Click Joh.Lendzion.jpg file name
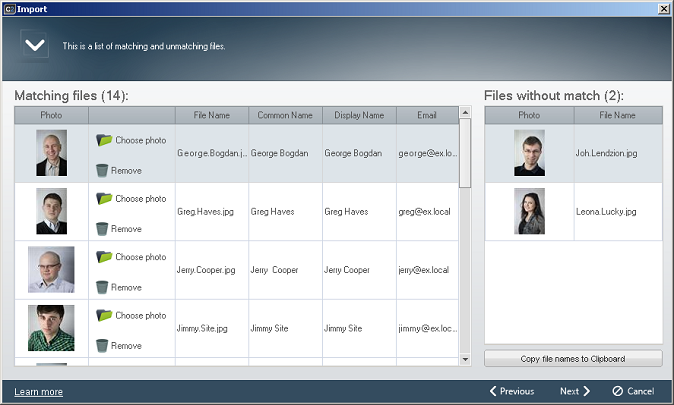 607,153
